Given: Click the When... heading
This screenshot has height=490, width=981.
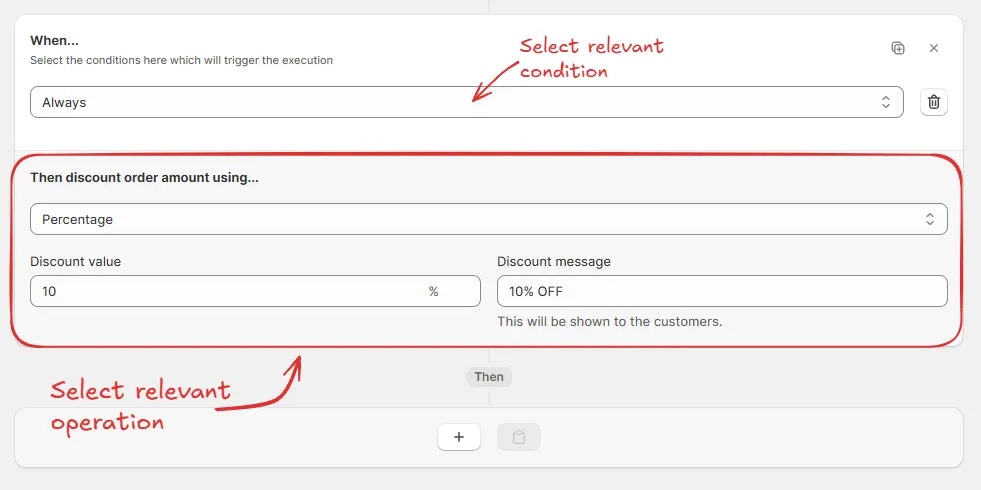Looking at the screenshot, I should tap(54, 41).
